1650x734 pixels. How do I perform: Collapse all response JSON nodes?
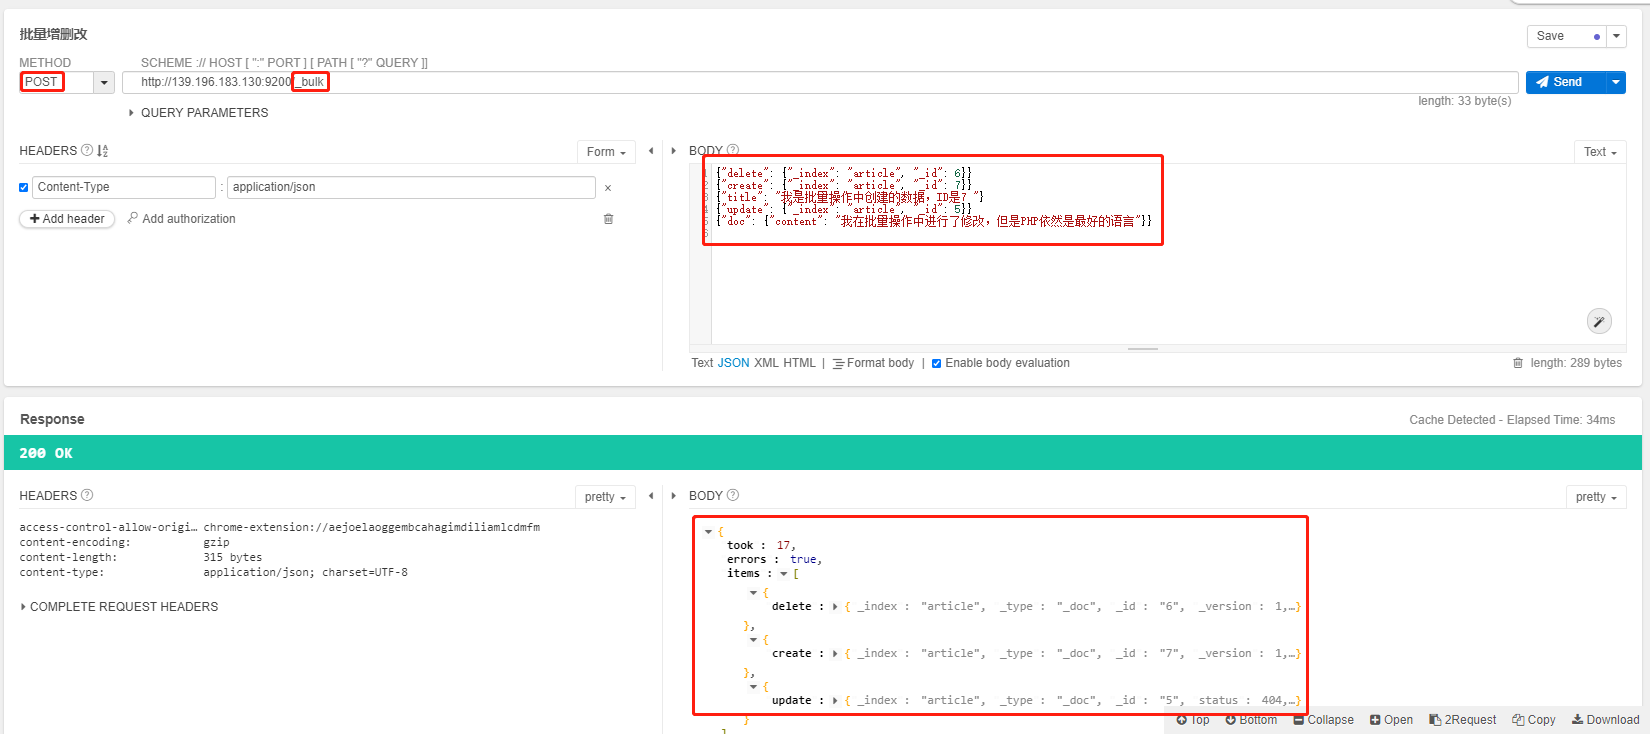point(1323,720)
